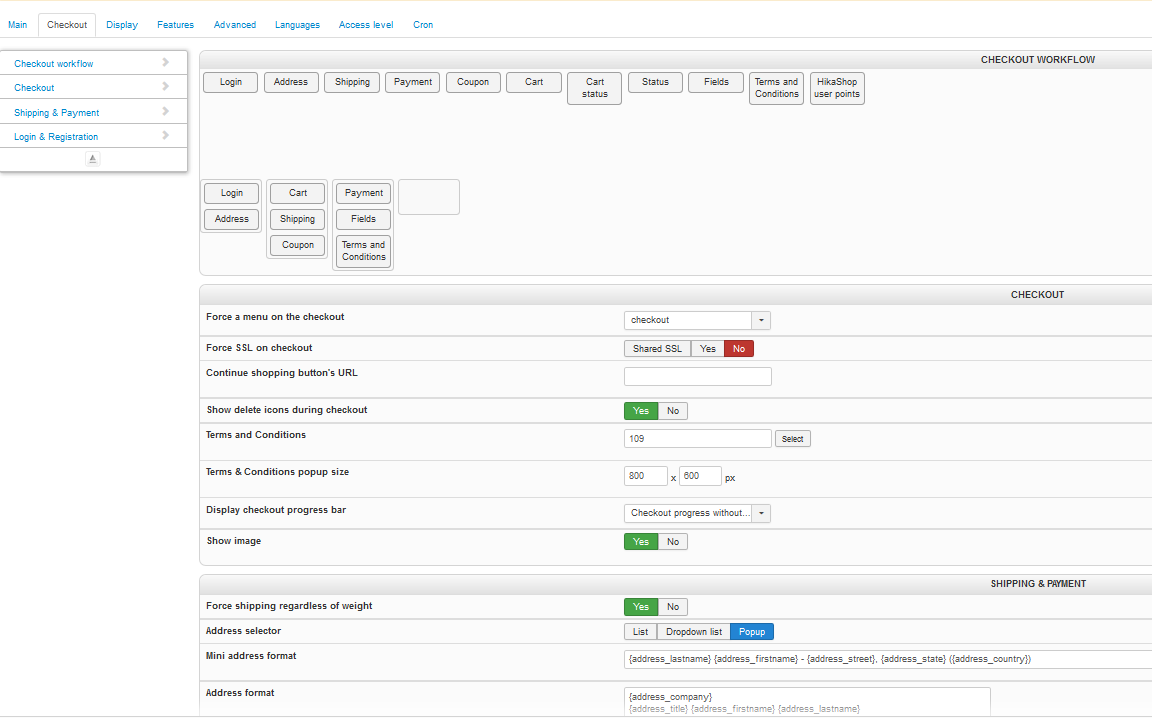Viewport: 1152px width, 718px height.
Task: Click the Select button for Terms and Conditions
Action: pyautogui.click(x=792, y=439)
